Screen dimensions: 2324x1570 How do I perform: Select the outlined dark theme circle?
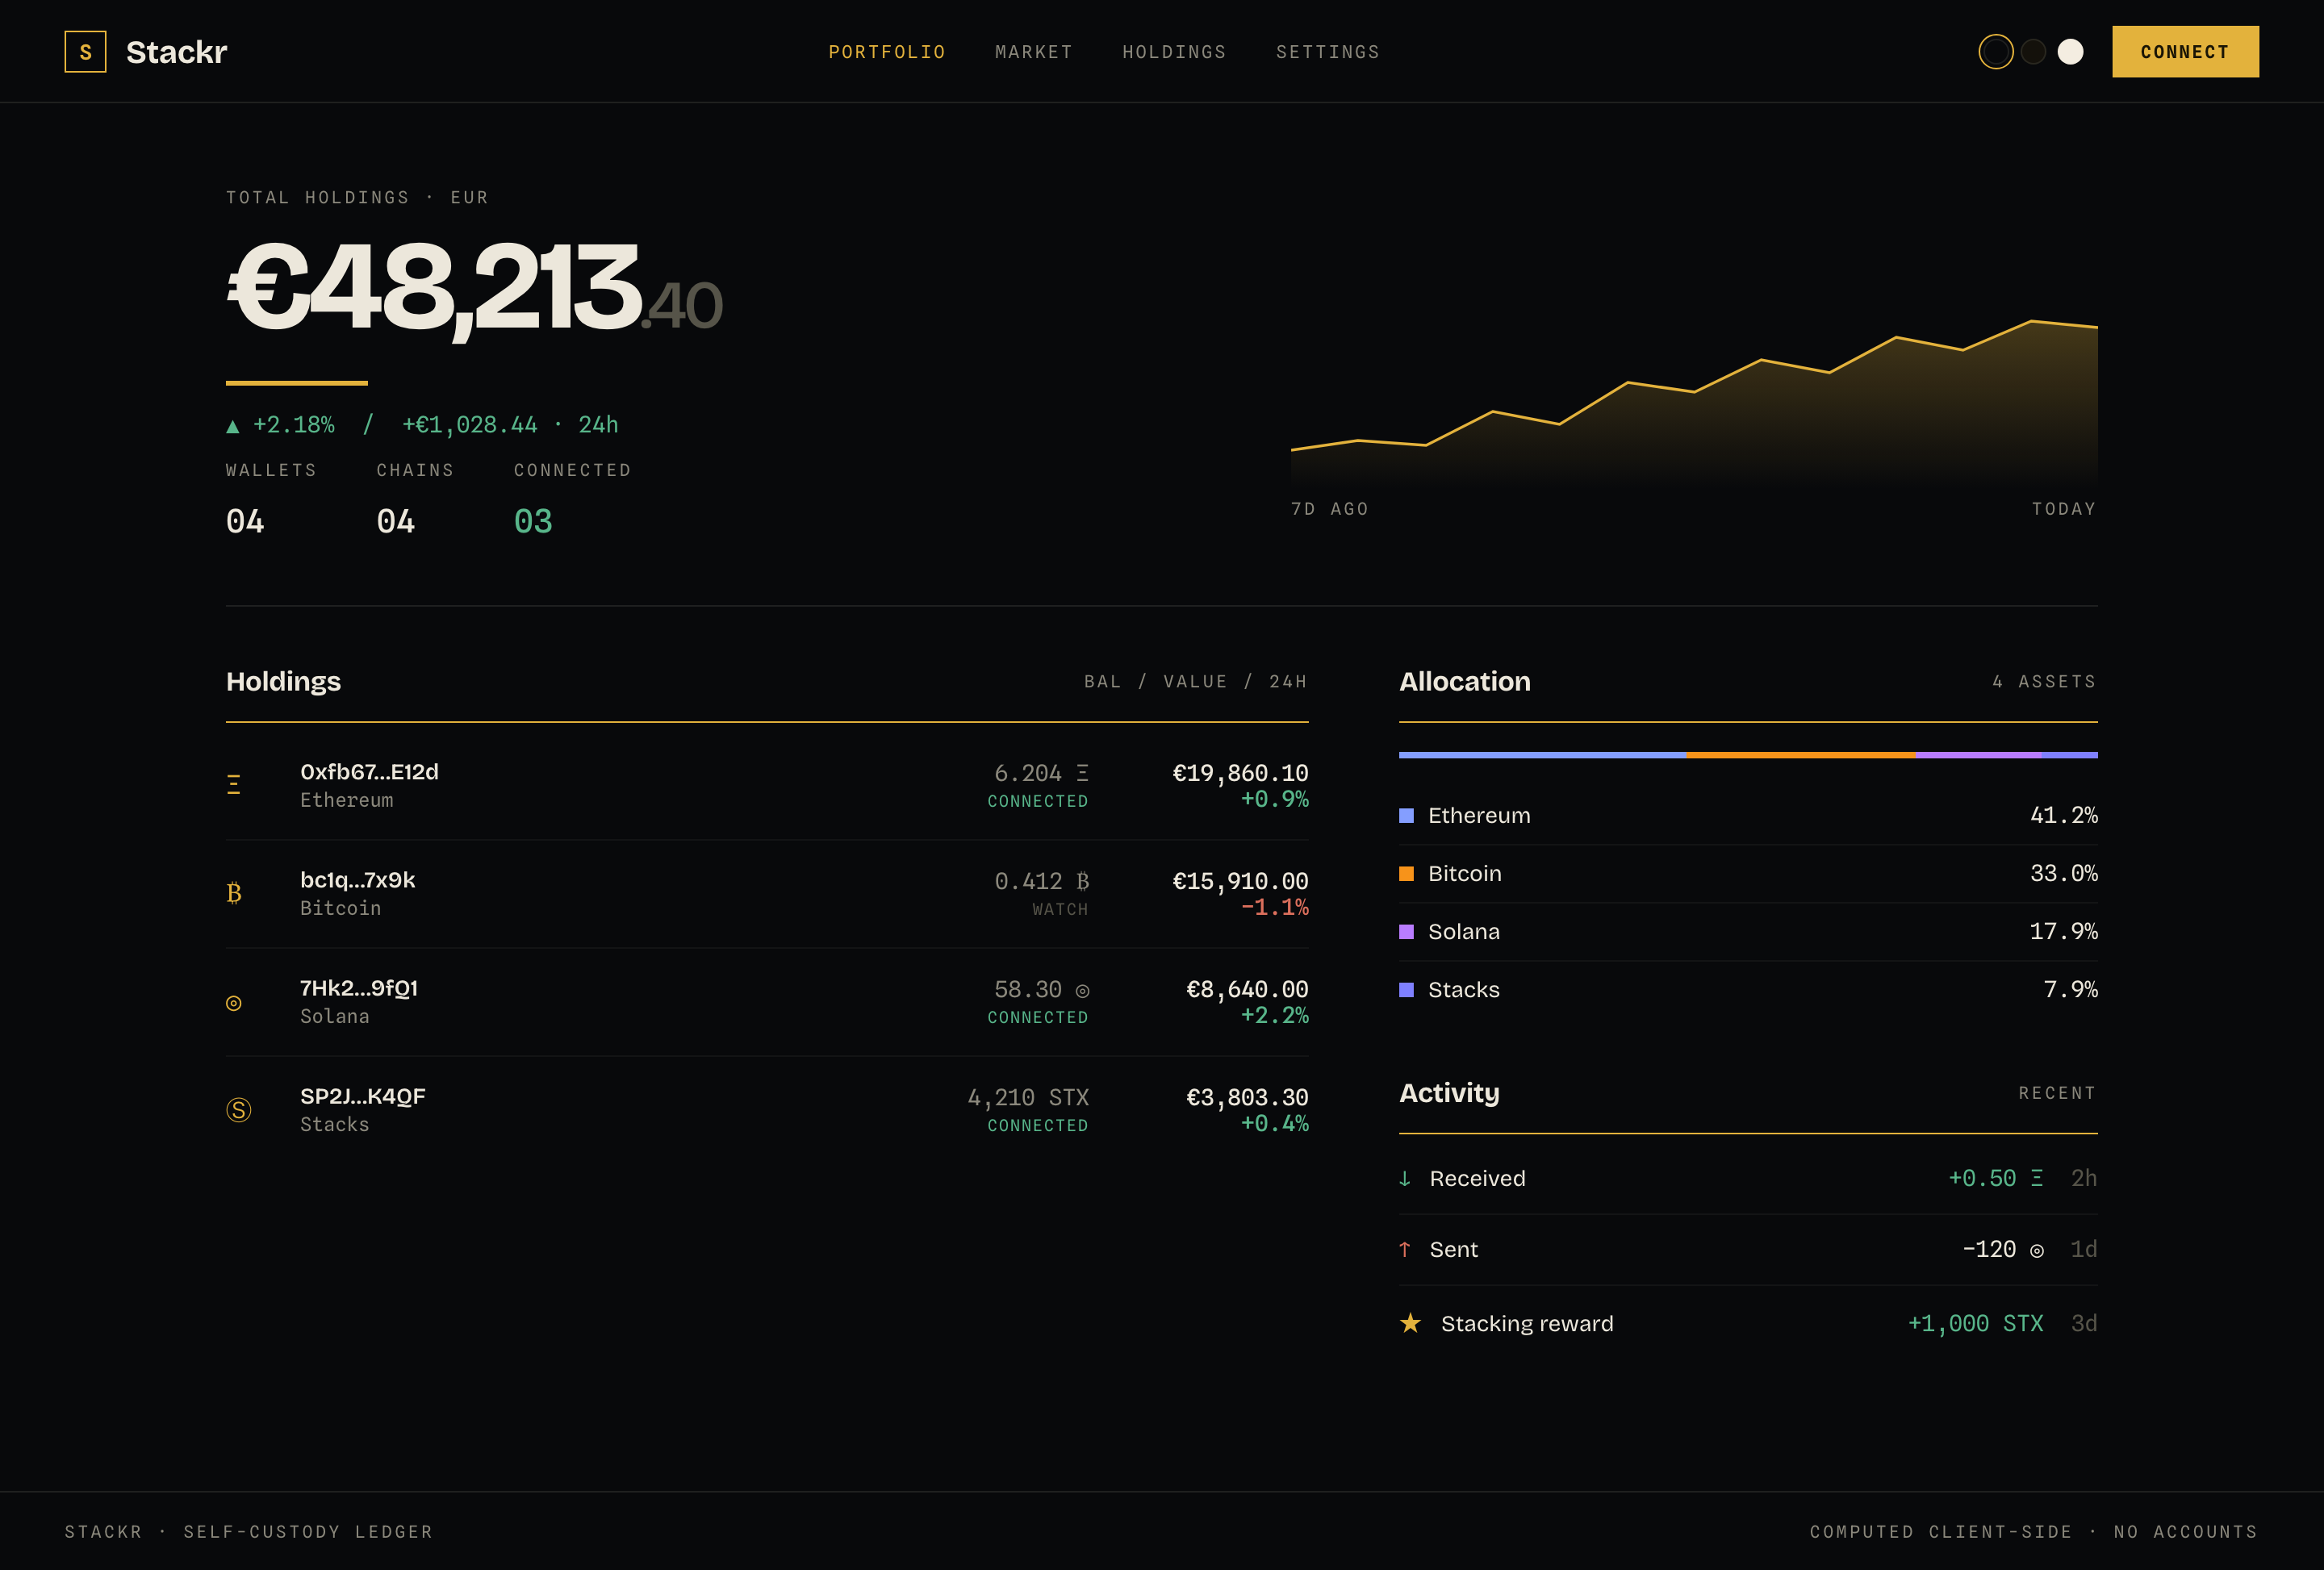click(1996, 52)
